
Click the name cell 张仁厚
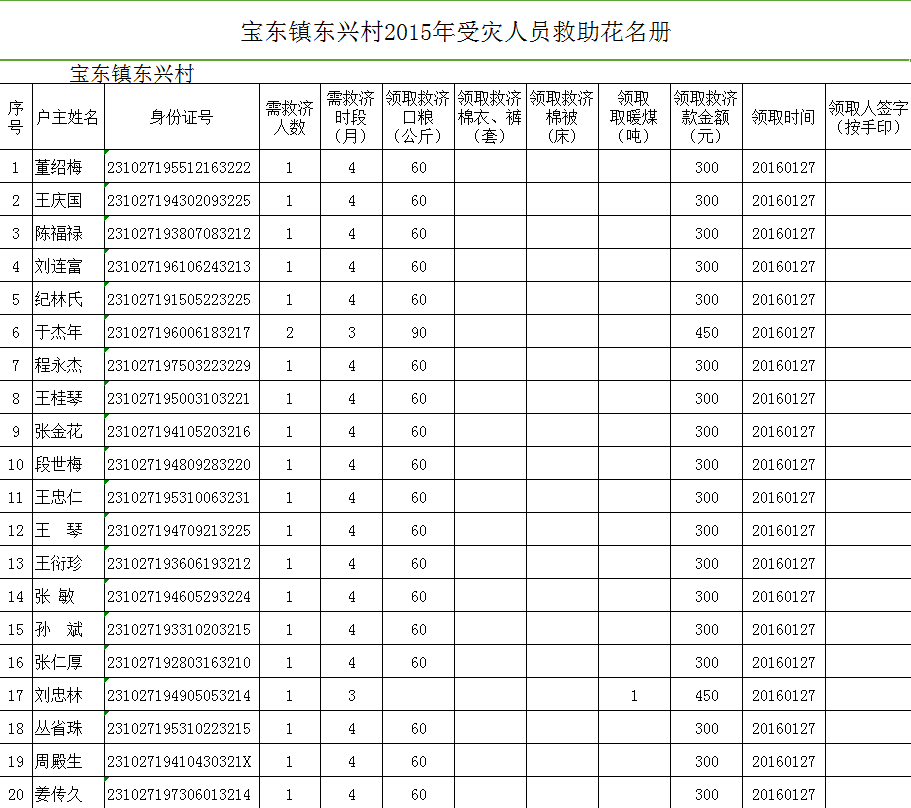point(69,662)
